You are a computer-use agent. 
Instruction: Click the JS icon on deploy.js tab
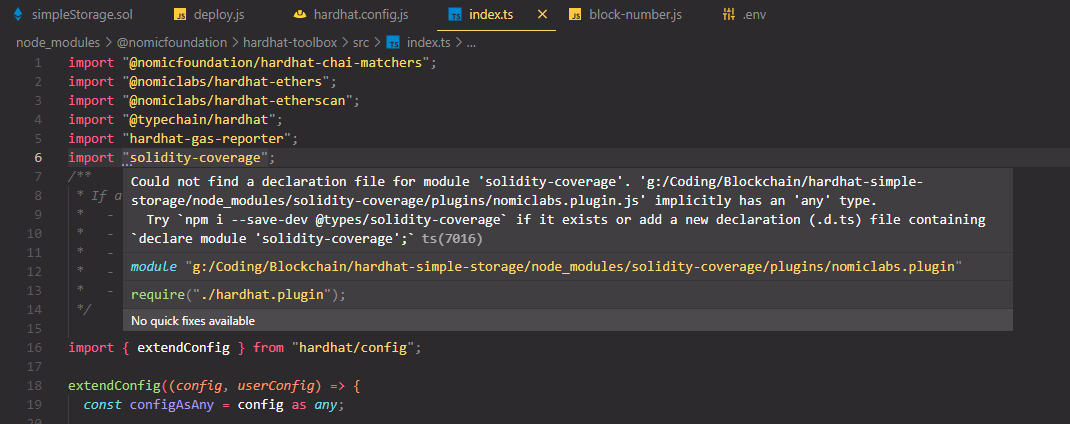(180, 14)
